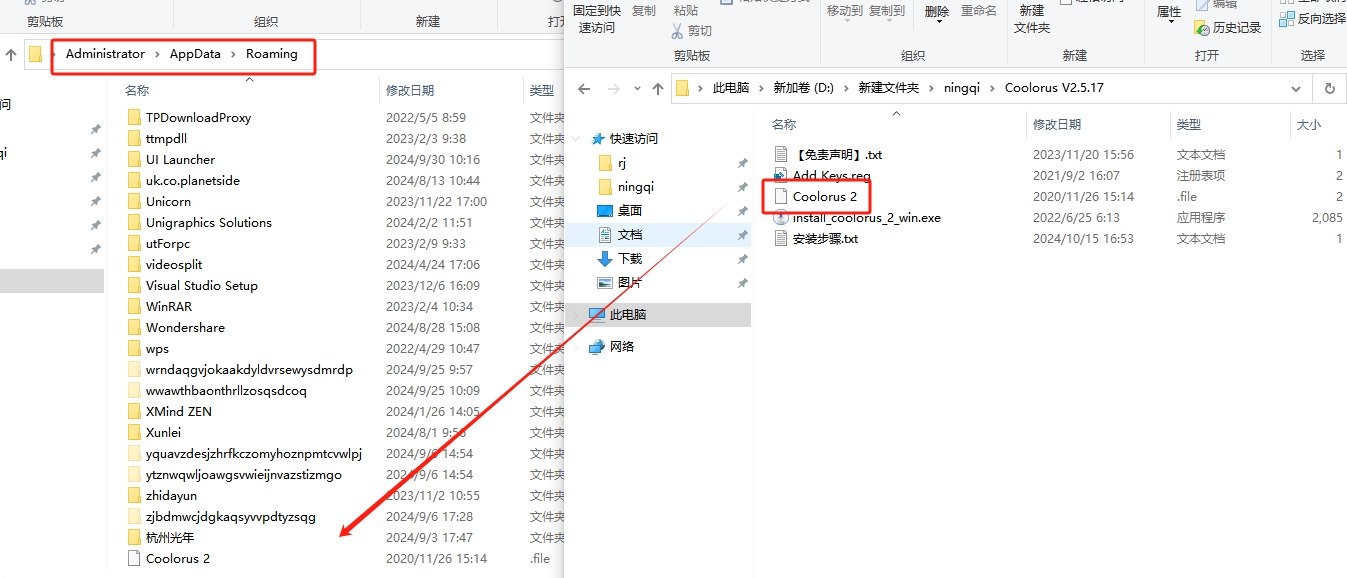Image resolution: width=1347 pixels, height=578 pixels.
Task: Click the blue desktop icon for 桌面
Action: point(604,211)
